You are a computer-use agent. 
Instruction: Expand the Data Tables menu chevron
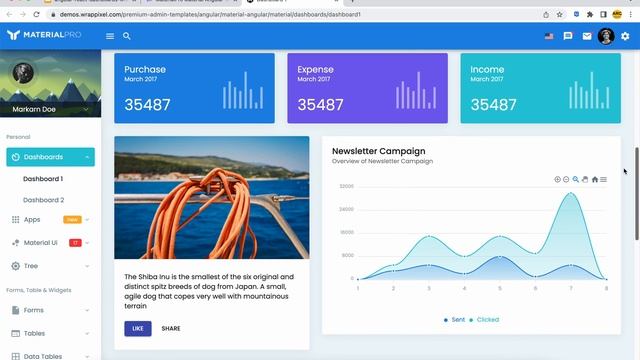(87, 356)
